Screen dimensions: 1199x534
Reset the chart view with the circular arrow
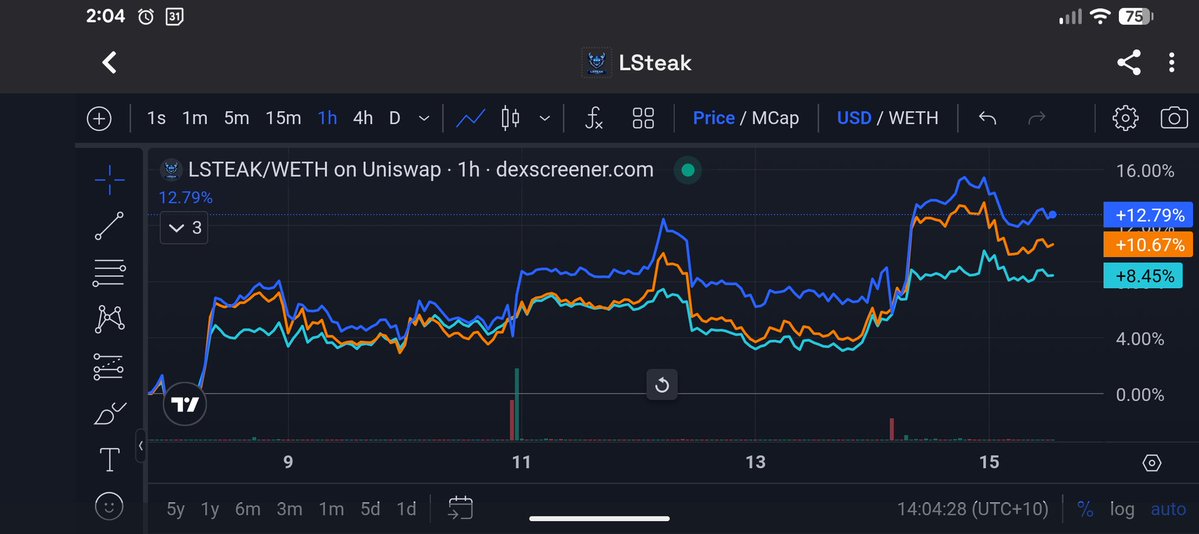(662, 385)
